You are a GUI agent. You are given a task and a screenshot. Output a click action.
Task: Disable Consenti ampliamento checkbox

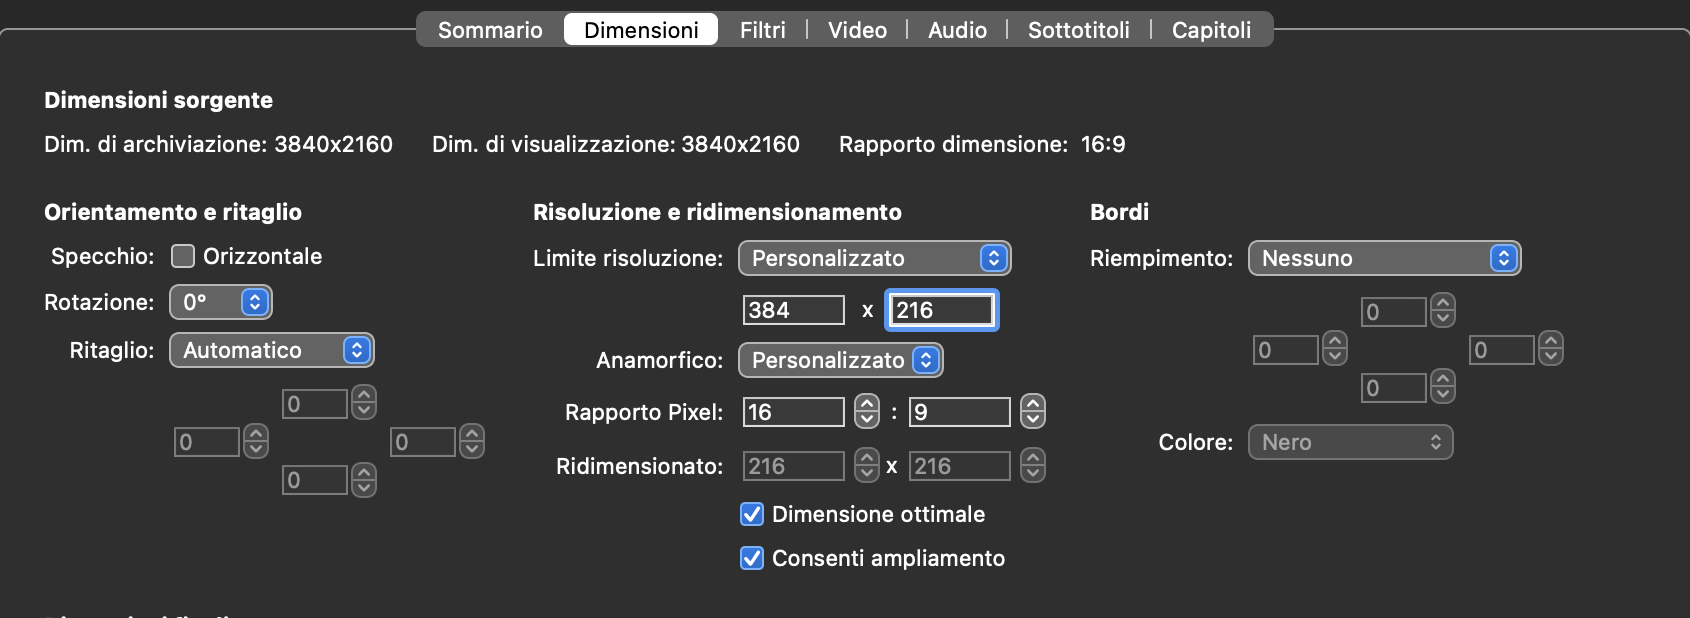click(752, 558)
